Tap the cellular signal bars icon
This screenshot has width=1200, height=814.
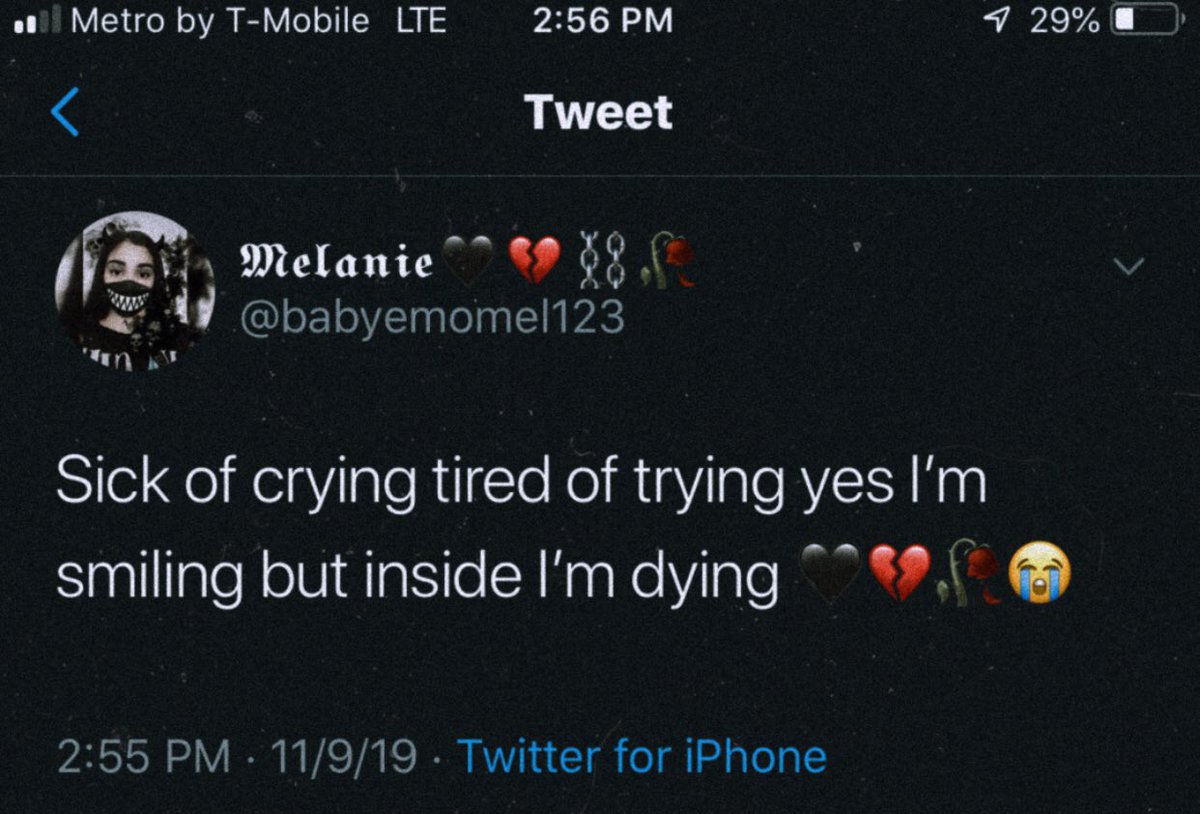36,21
